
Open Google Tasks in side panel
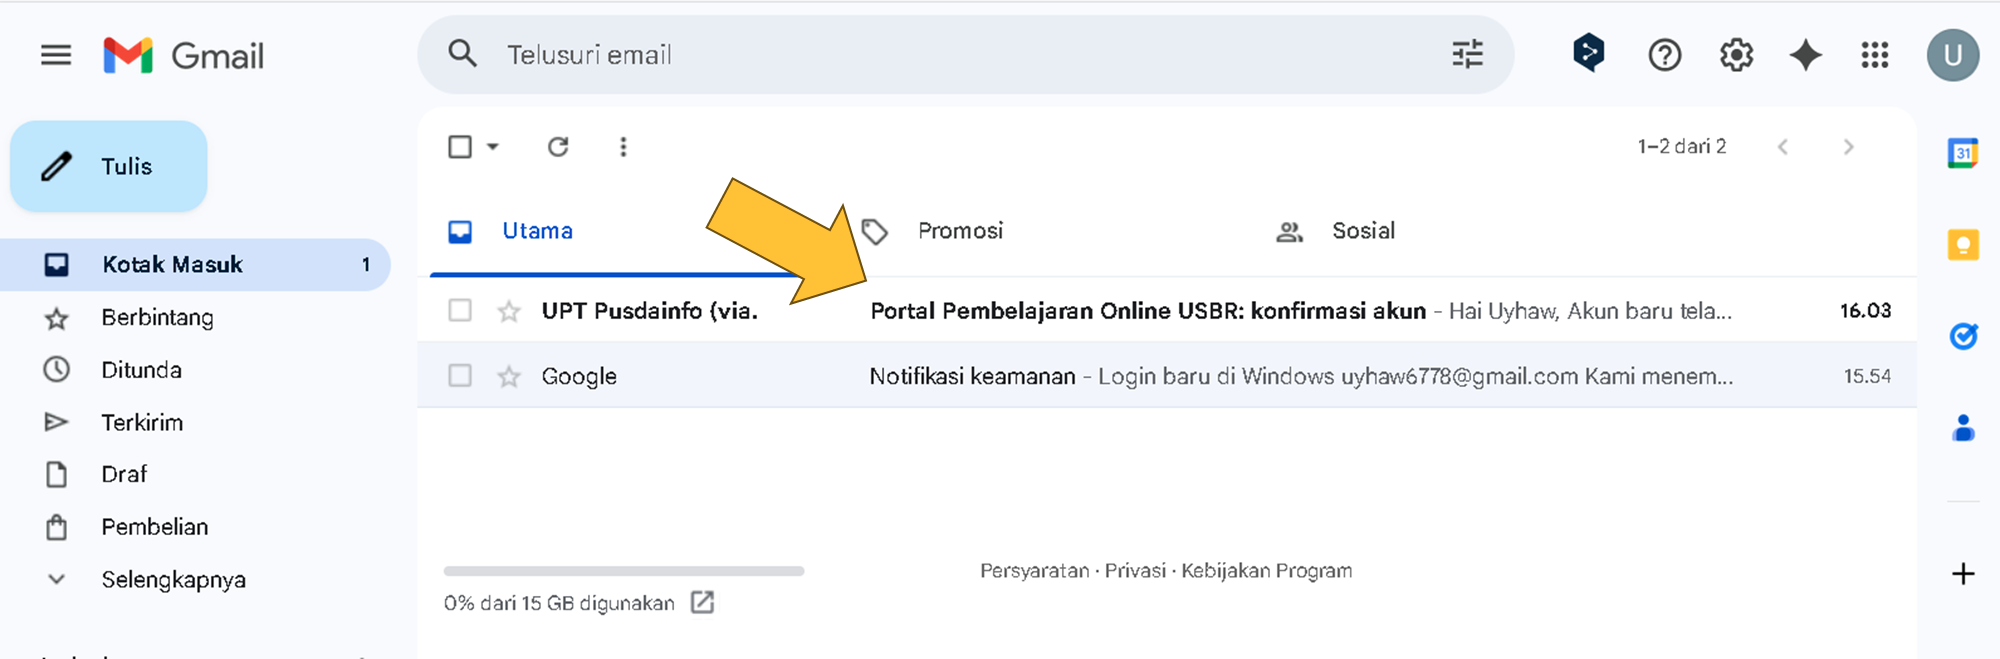click(1962, 337)
